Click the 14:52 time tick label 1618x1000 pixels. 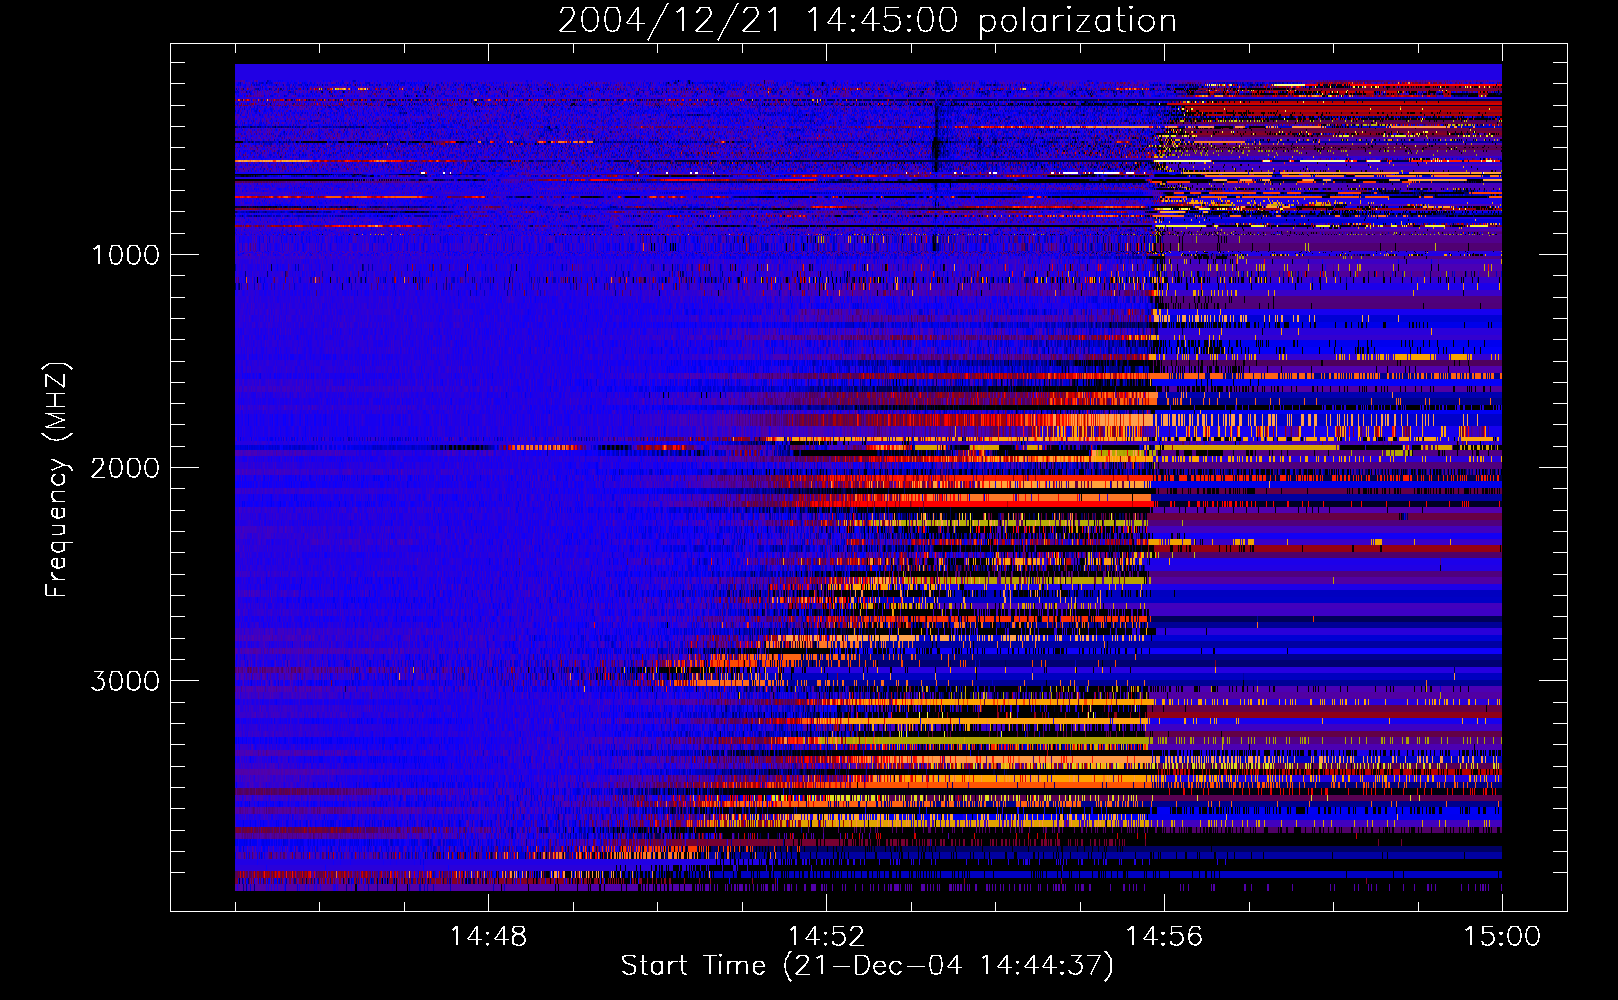coord(826,937)
